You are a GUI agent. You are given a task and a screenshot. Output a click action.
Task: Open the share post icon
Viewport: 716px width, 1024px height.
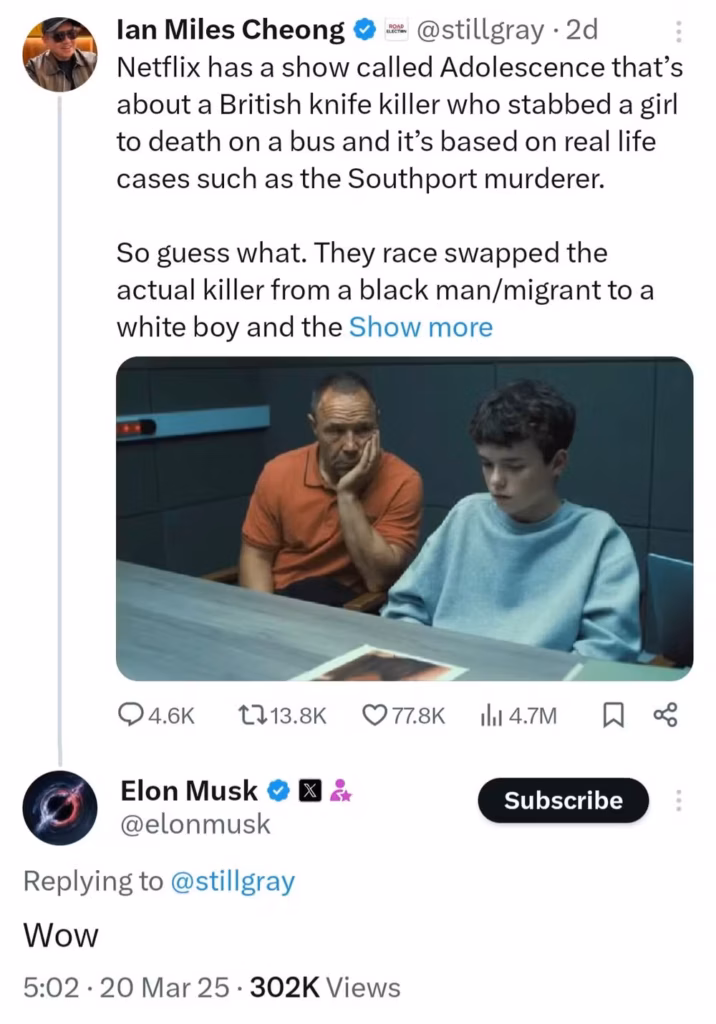tap(665, 714)
